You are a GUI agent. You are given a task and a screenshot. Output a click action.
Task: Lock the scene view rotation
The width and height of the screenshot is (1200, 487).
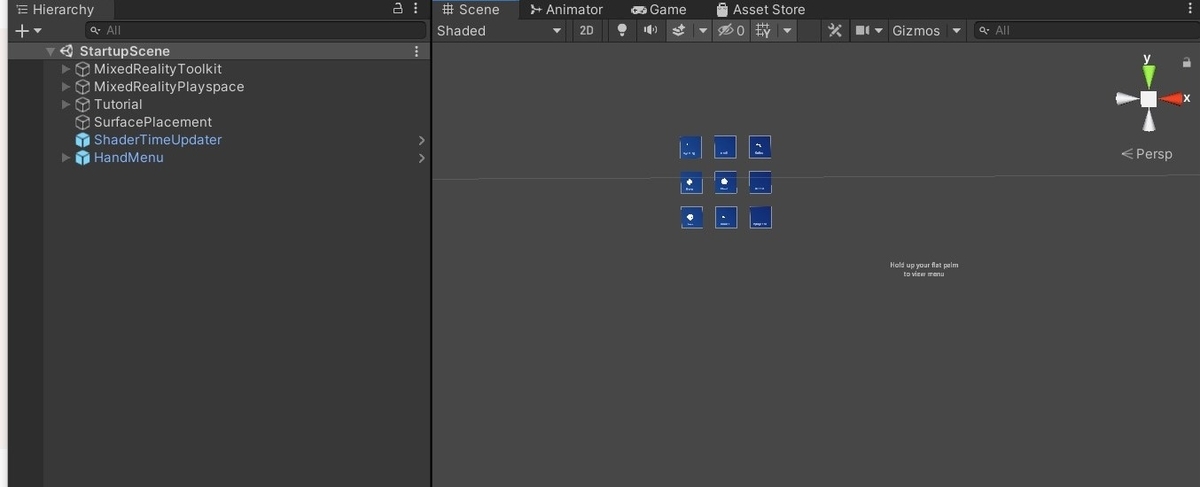click(x=1187, y=62)
